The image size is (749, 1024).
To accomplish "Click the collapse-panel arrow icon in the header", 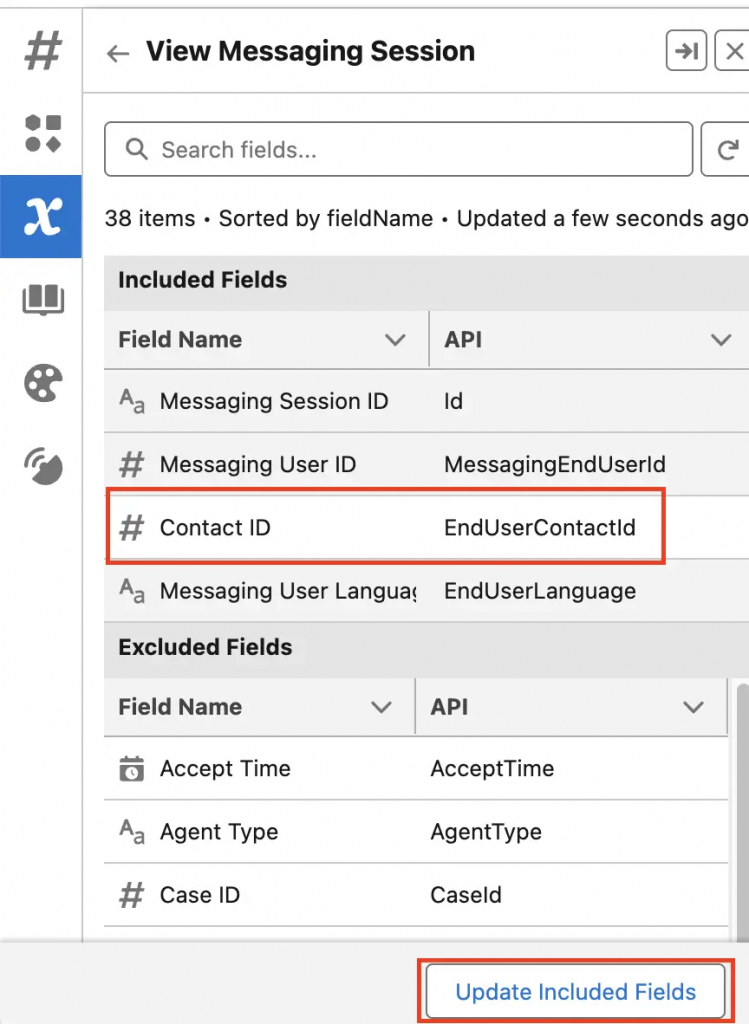I will point(686,51).
